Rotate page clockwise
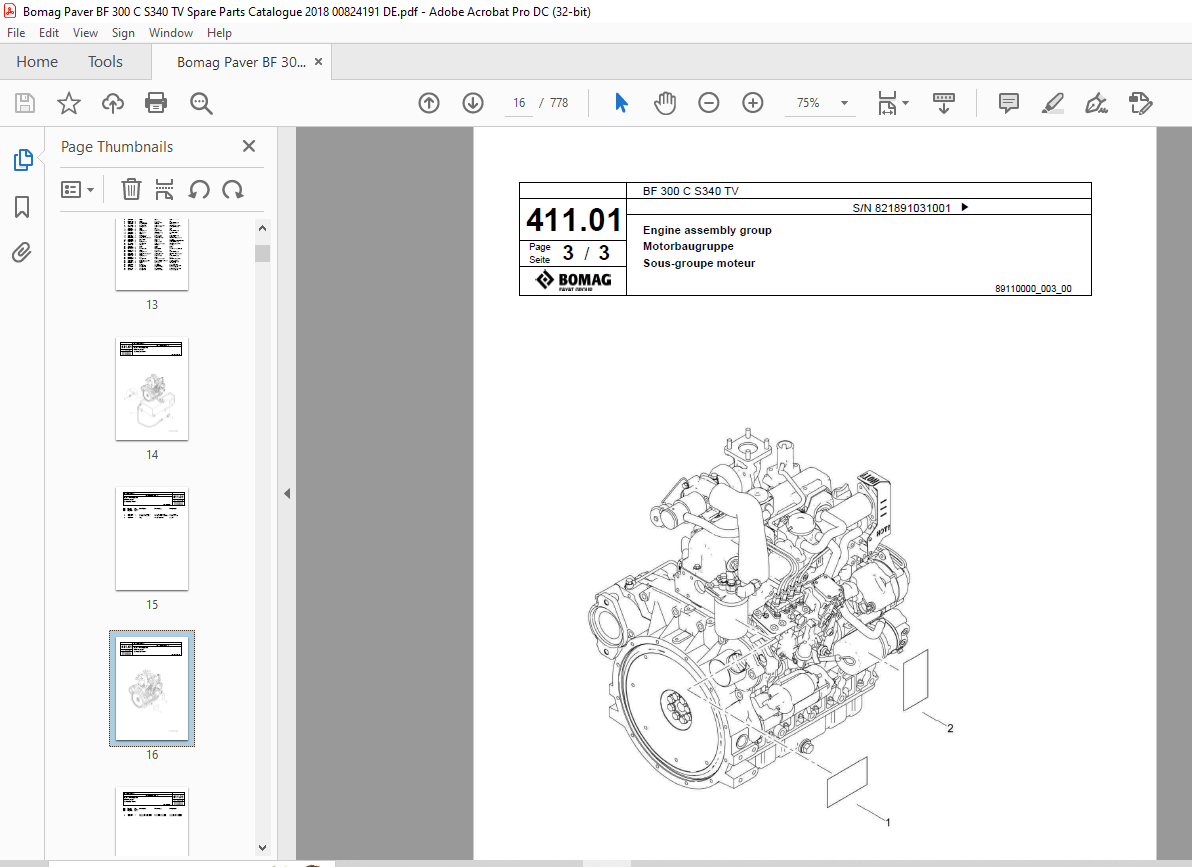The width and height of the screenshot is (1192, 867). (x=233, y=189)
